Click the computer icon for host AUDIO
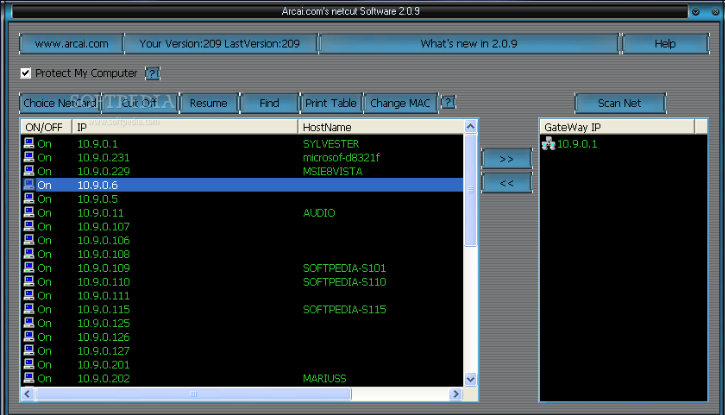This screenshot has width=725, height=415. pyautogui.click(x=29, y=213)
